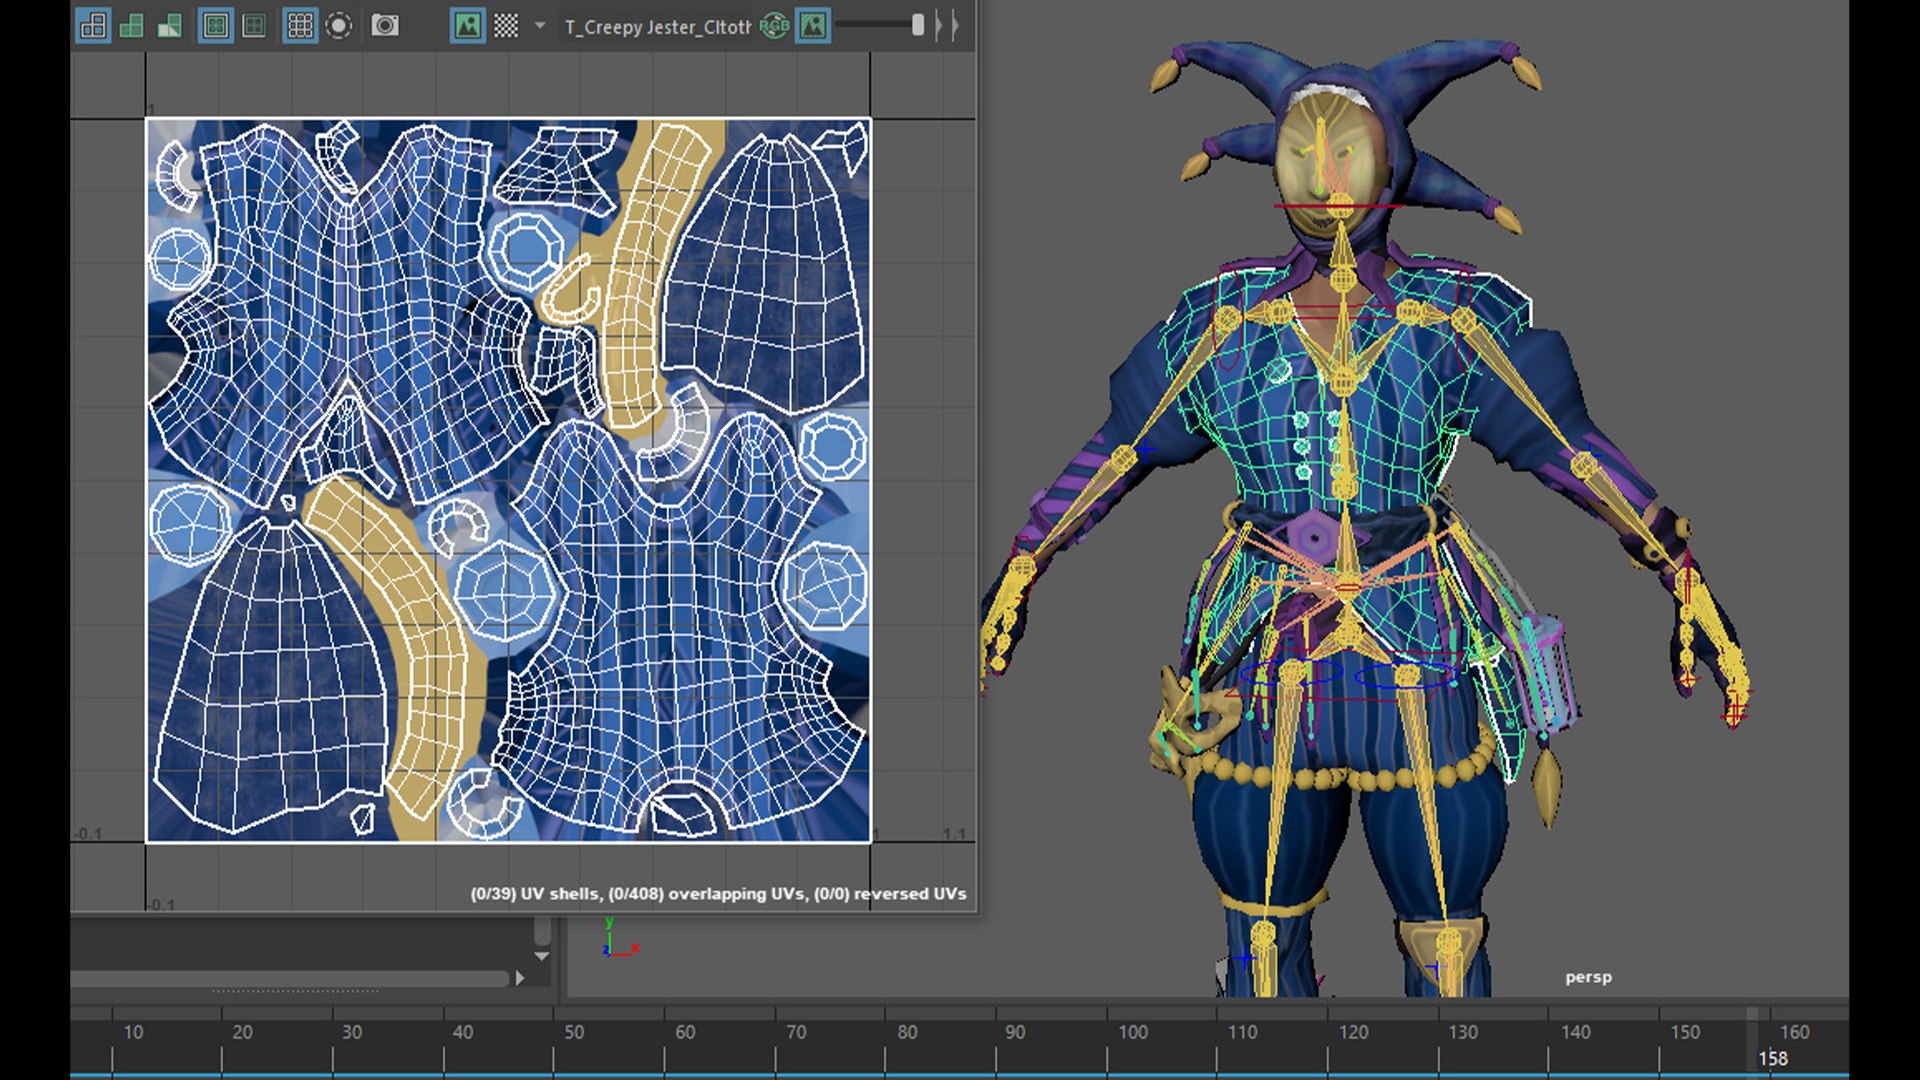Adjust the image dimming slider handle
This screenshot has height=1080, width=1920.
point(918,26)
